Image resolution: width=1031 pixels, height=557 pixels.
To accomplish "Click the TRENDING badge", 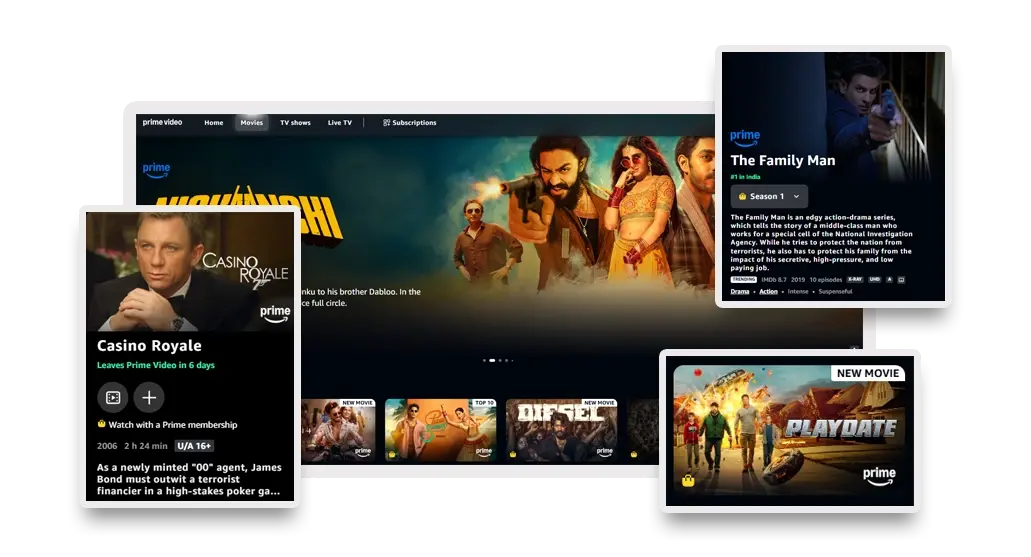I will (x=744, y=279).
